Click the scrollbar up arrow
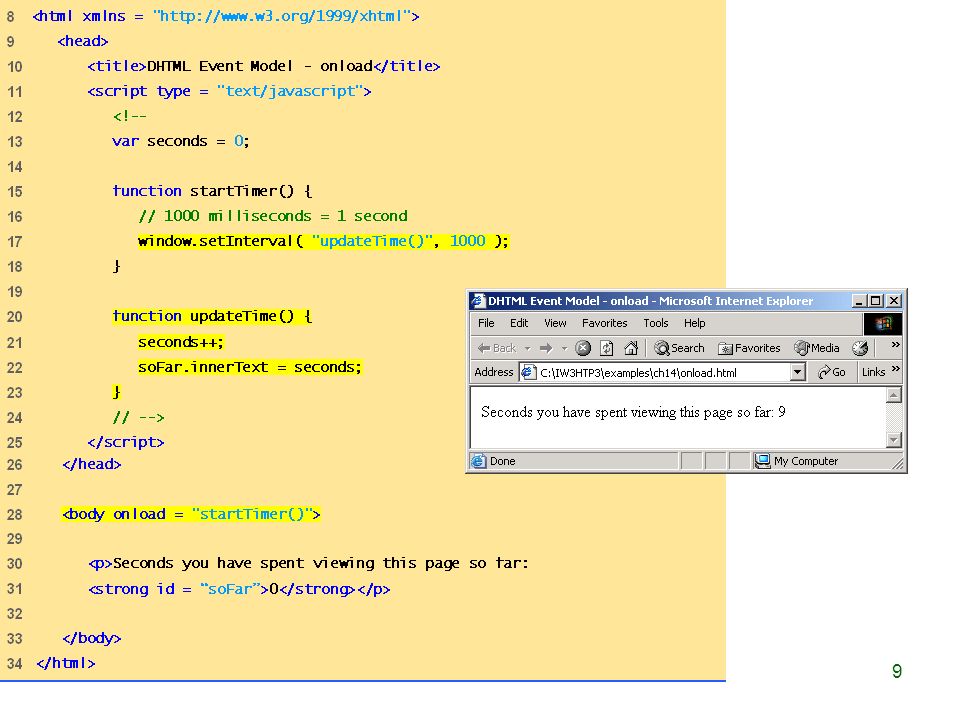This screenshot has width=960, height=720. click(894, 395)
